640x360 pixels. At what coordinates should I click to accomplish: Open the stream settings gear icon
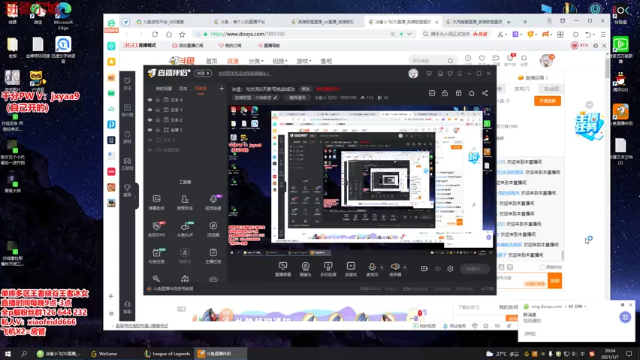point(450,269)
